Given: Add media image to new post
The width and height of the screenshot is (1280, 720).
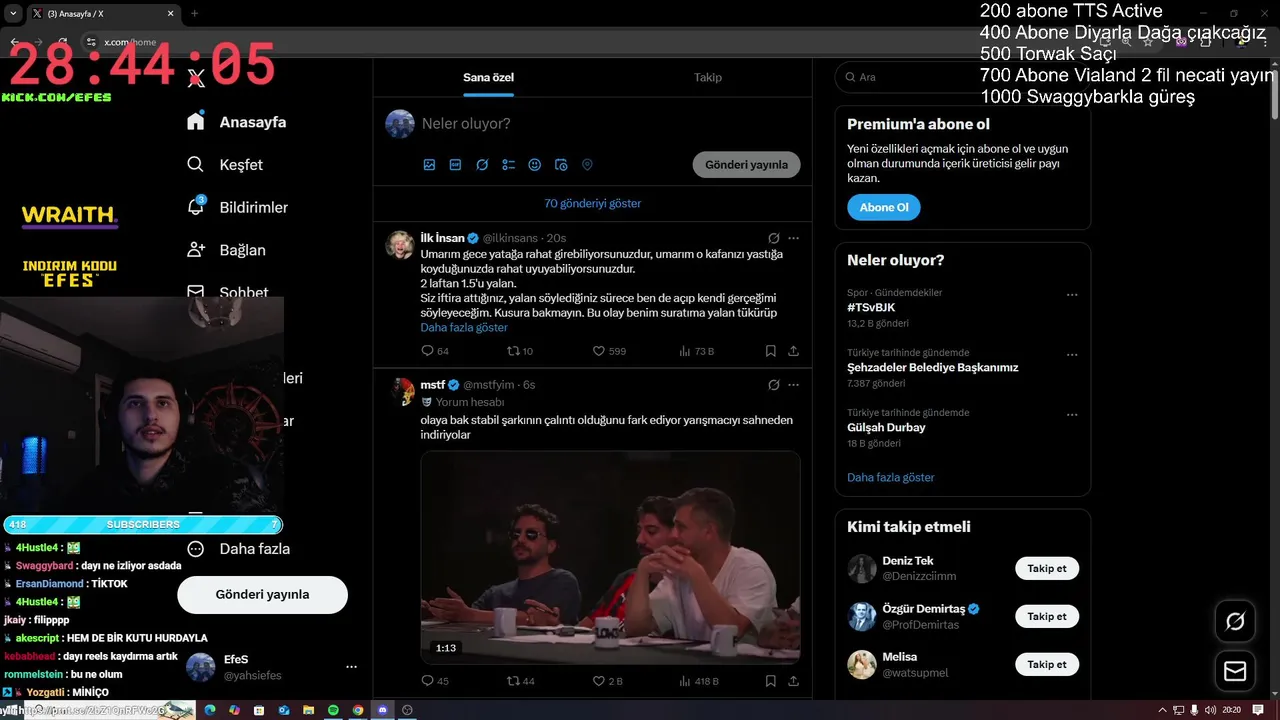Looking at the screenshot, I should click(x=429, y=165).
